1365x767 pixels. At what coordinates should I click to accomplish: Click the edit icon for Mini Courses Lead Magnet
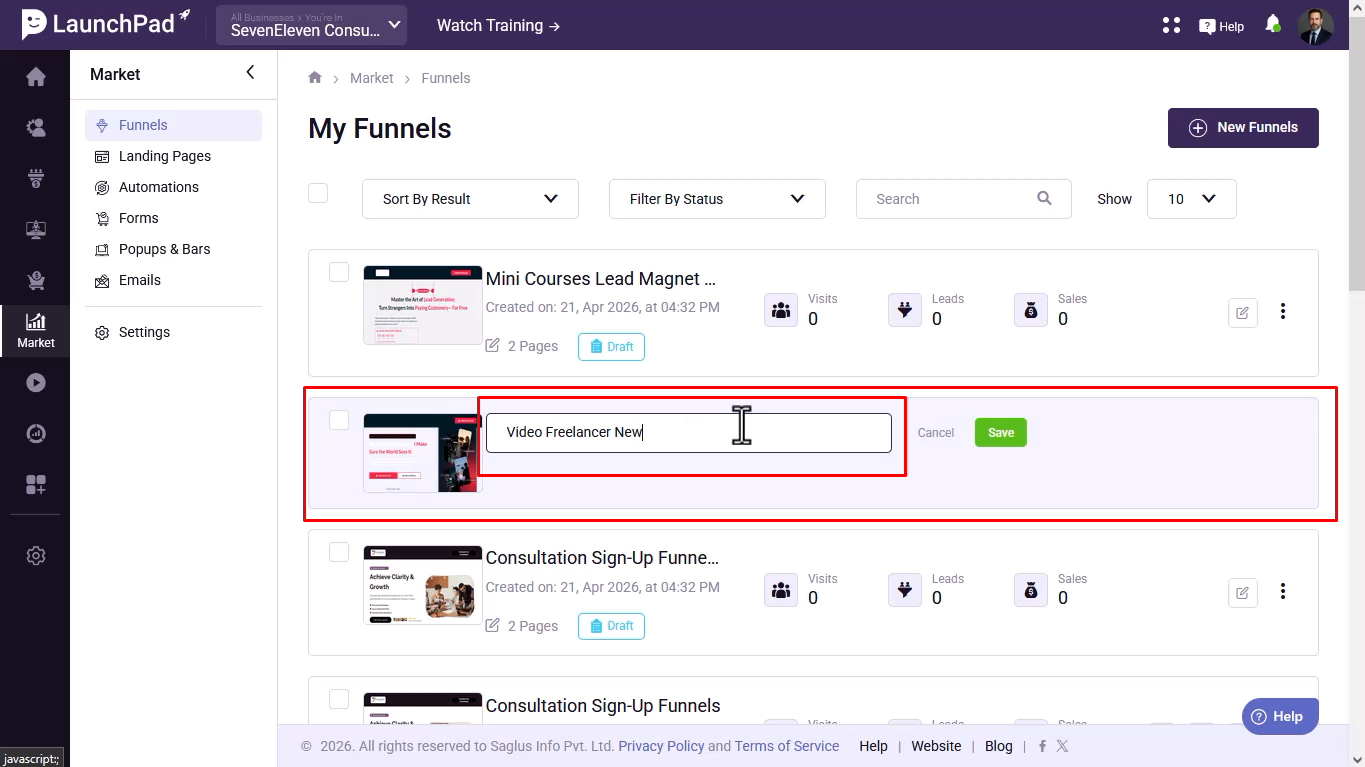coord(1242,312)
